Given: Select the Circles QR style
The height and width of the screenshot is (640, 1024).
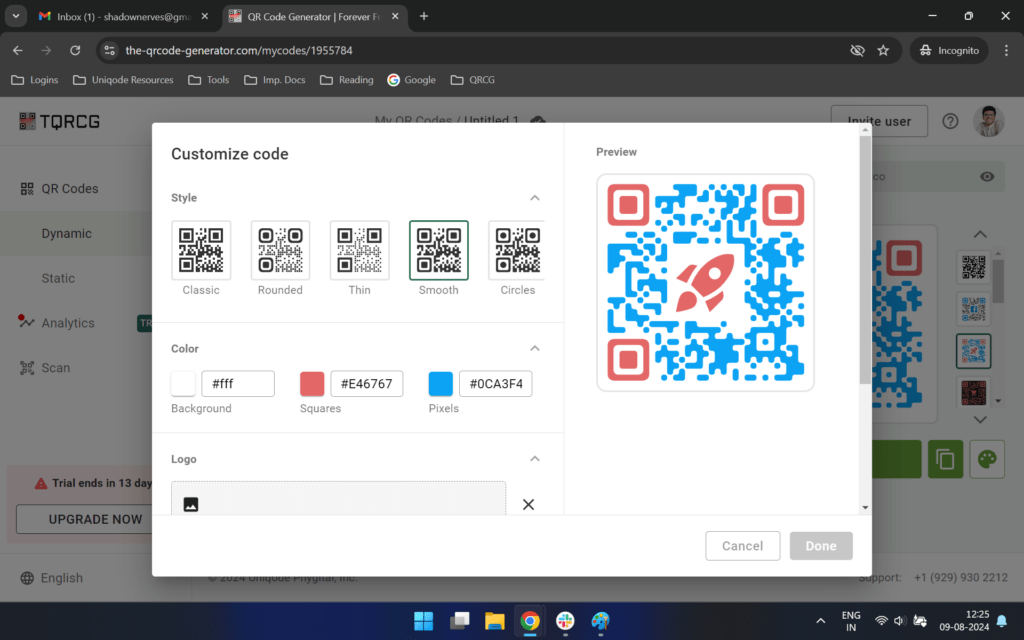Looking at the screenshot, I should click(517, 250).
